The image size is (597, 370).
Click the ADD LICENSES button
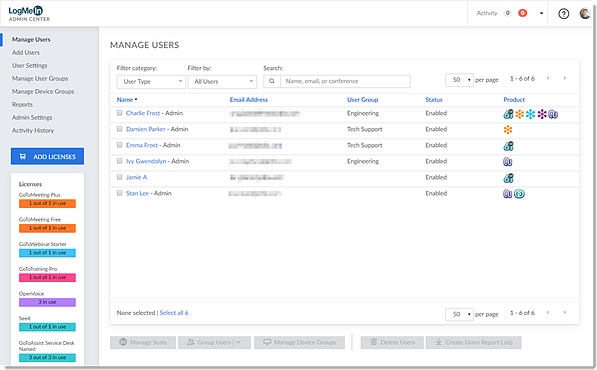(x=48, y=156)
